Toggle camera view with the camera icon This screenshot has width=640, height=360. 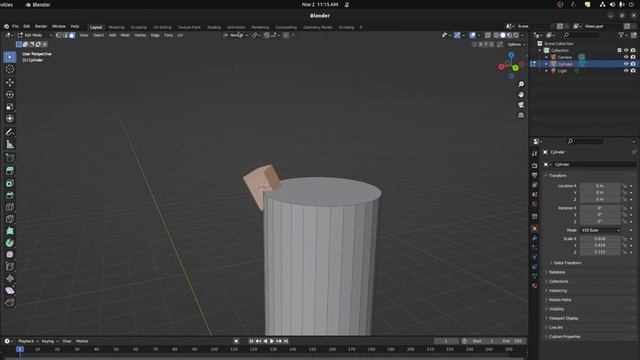click(521, 105)
